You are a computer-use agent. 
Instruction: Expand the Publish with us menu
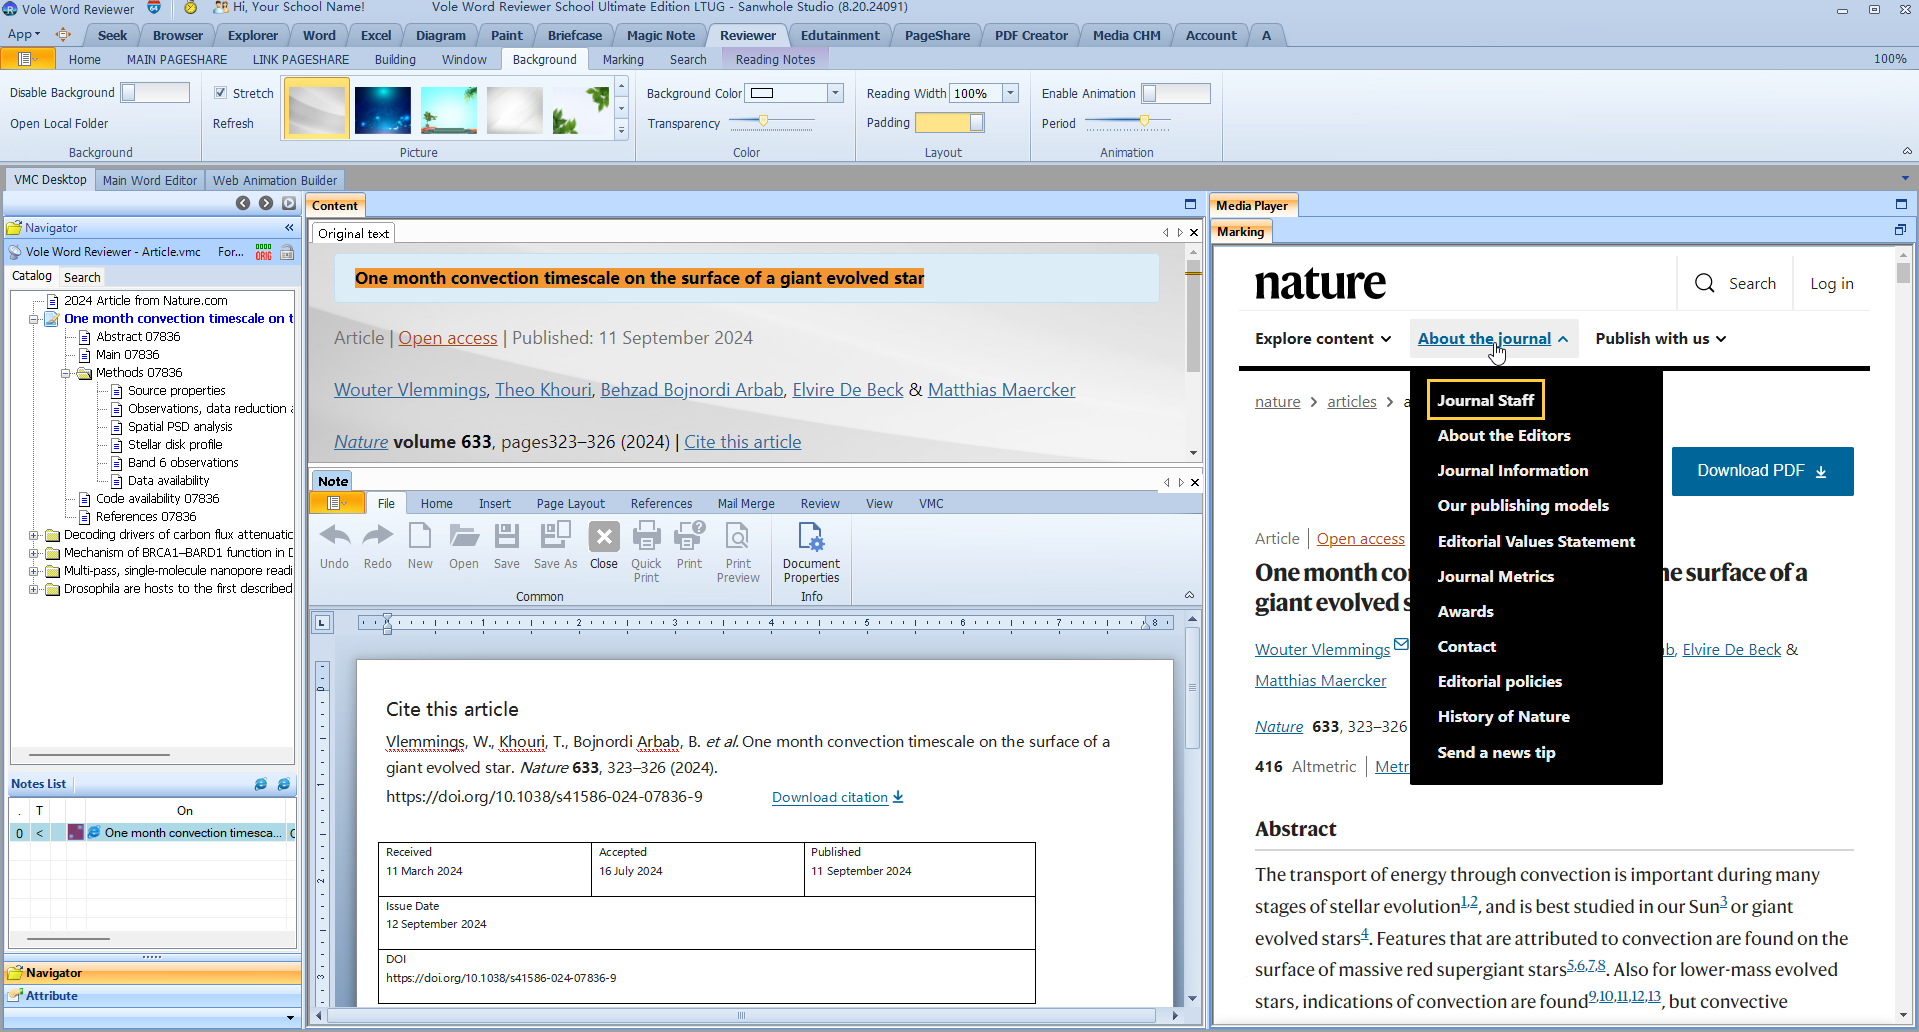pyautogui.click(x=1661, y=339)
